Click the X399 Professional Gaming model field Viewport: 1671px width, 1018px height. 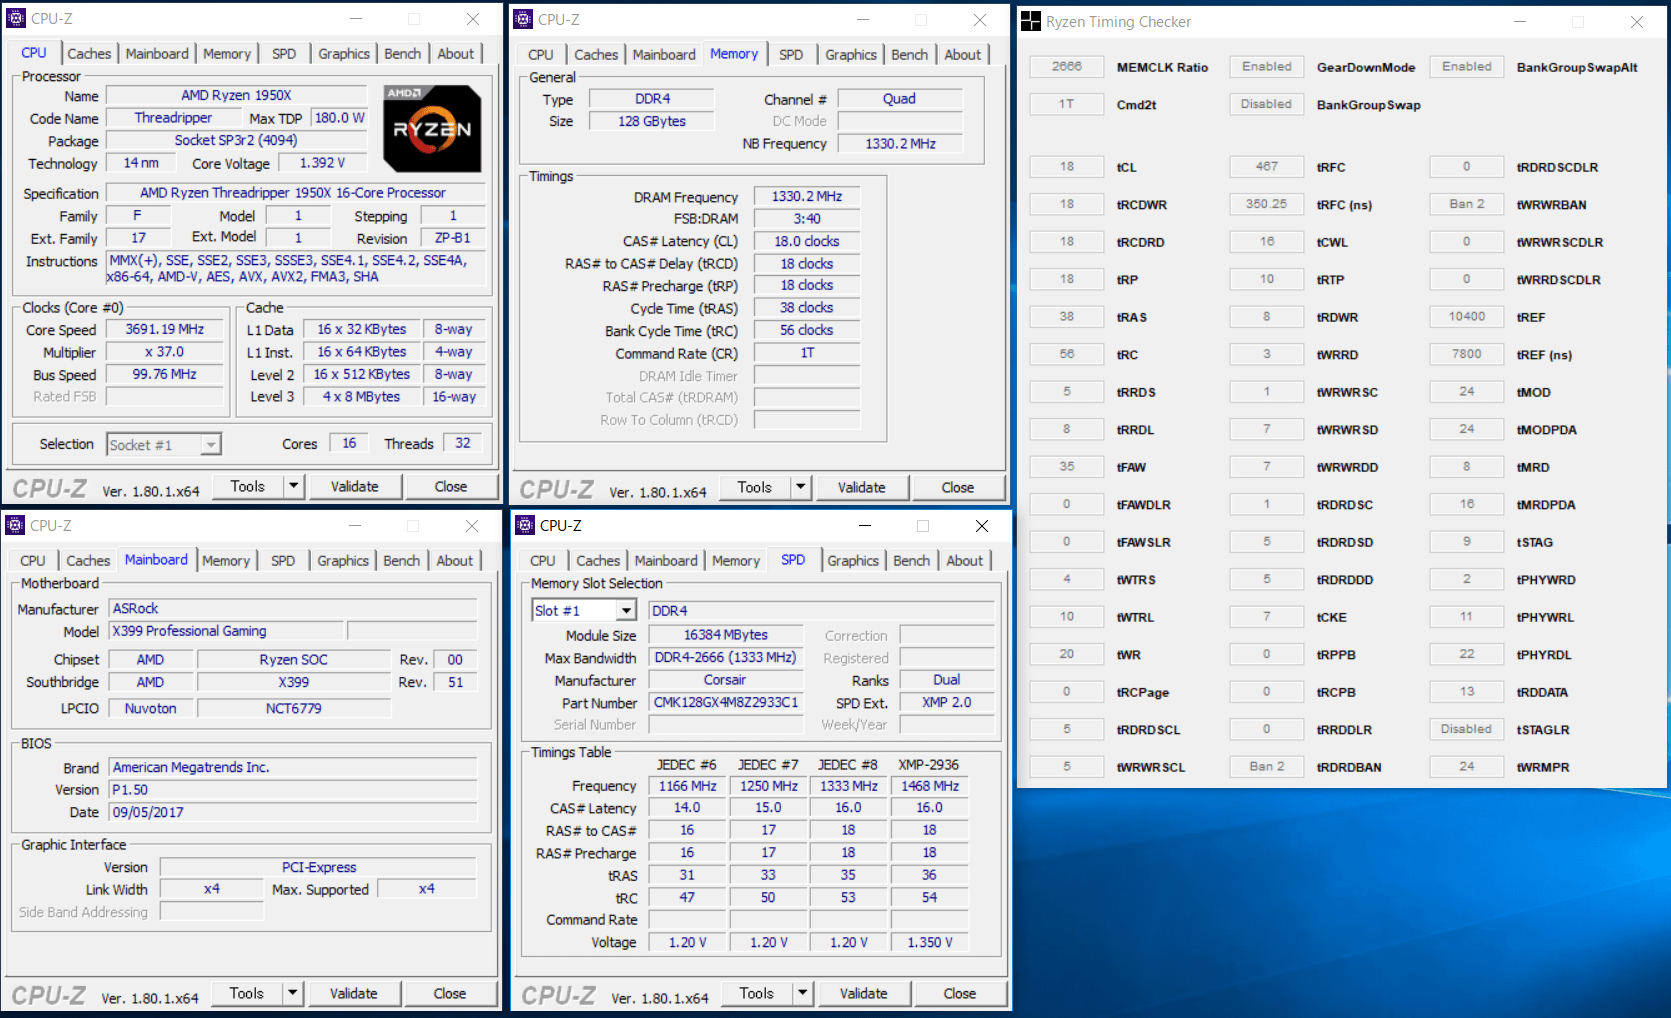click(x=226, y=632)
